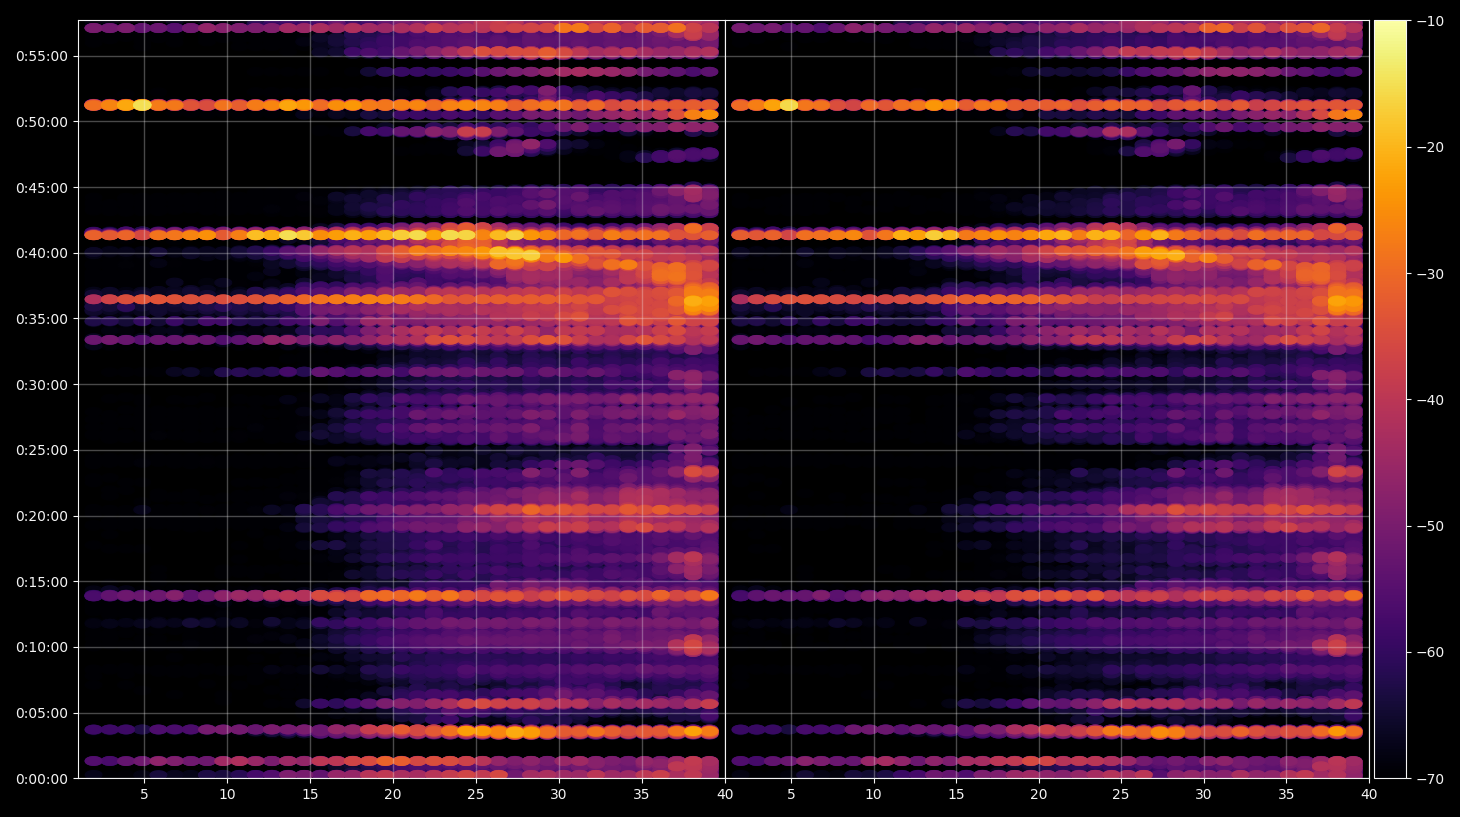The image size is (1460, 817).
Task: Click the 0:25:00 time axis label
Action: (42, 450)
